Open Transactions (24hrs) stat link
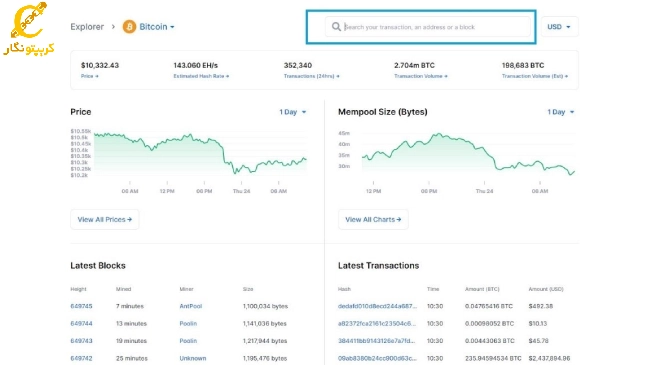This screenshot has height=365, width=650. [x=311, y=76]
